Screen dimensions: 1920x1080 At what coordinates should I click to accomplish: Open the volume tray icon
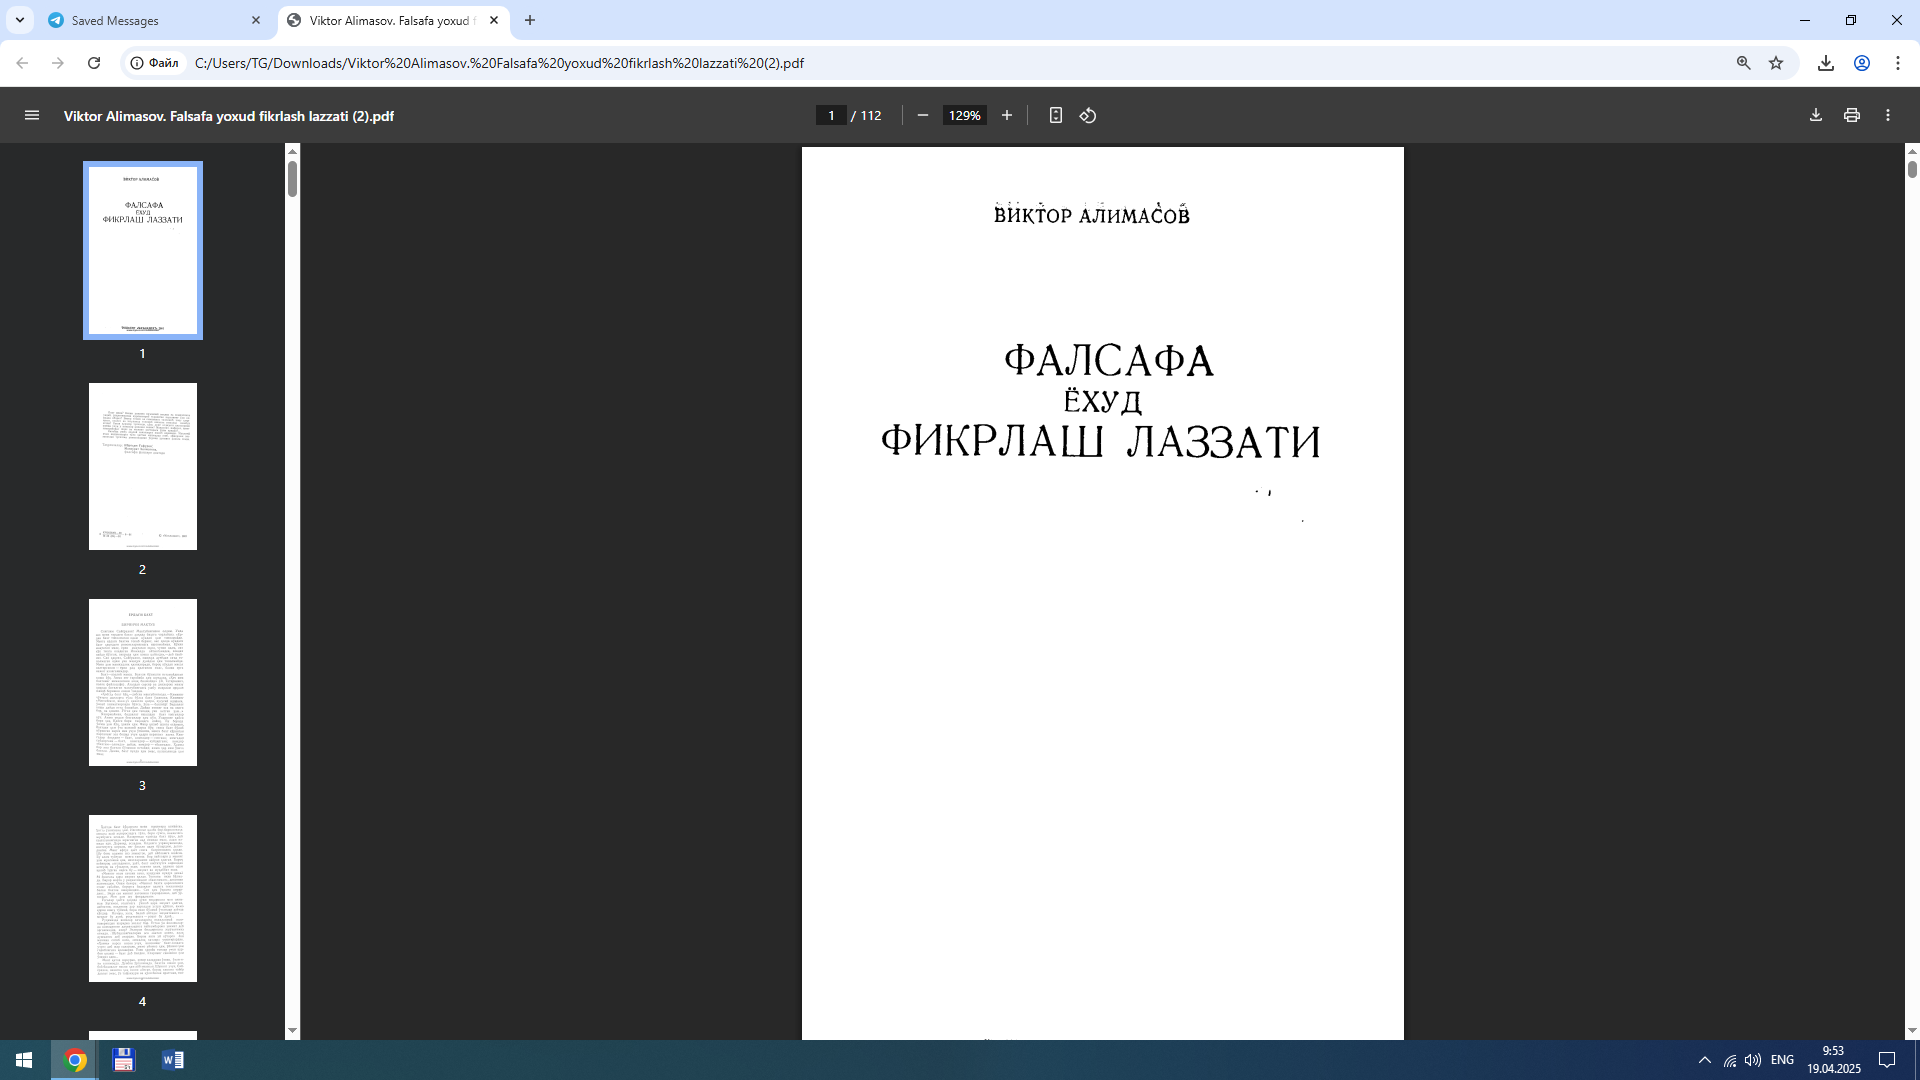(1753, 1060)
